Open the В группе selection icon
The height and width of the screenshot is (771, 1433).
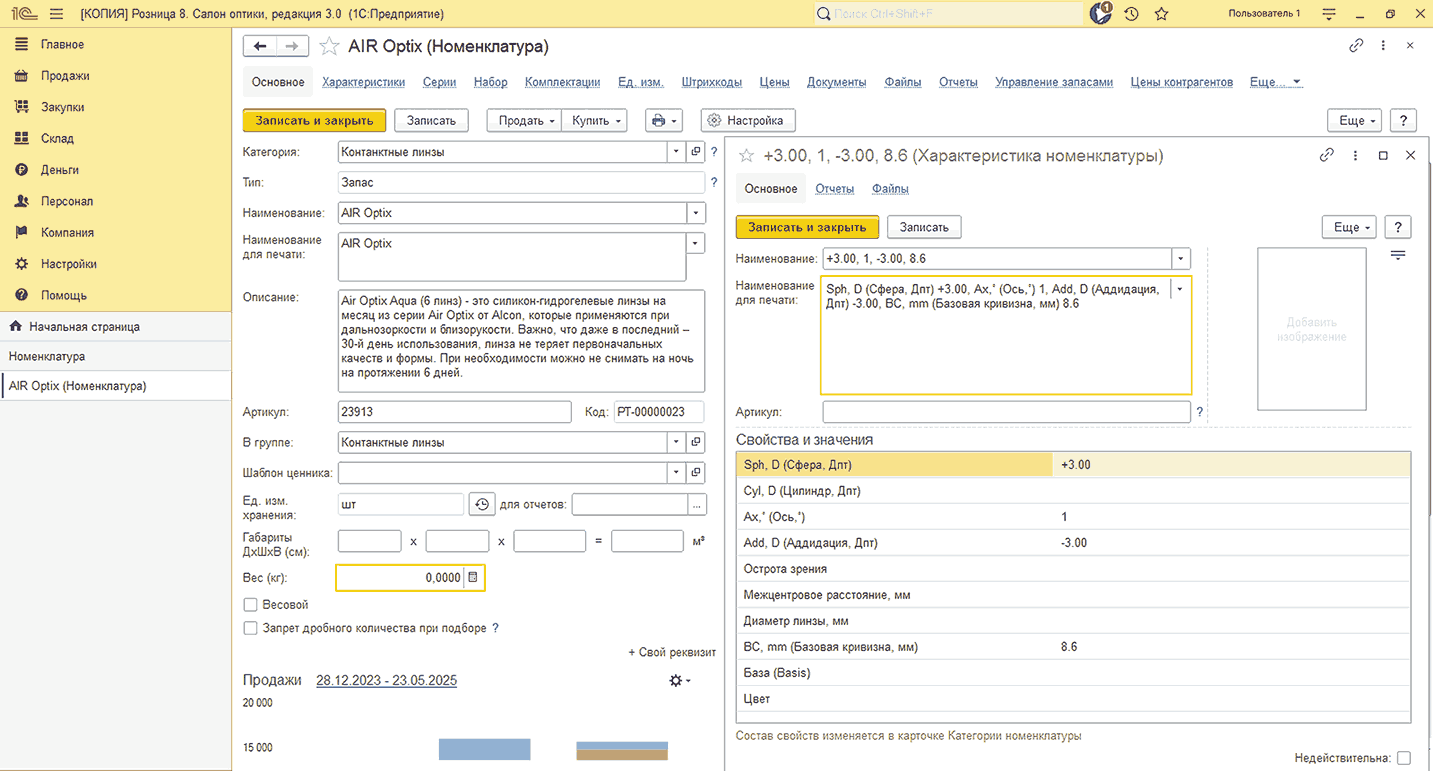tap(696, 442)
